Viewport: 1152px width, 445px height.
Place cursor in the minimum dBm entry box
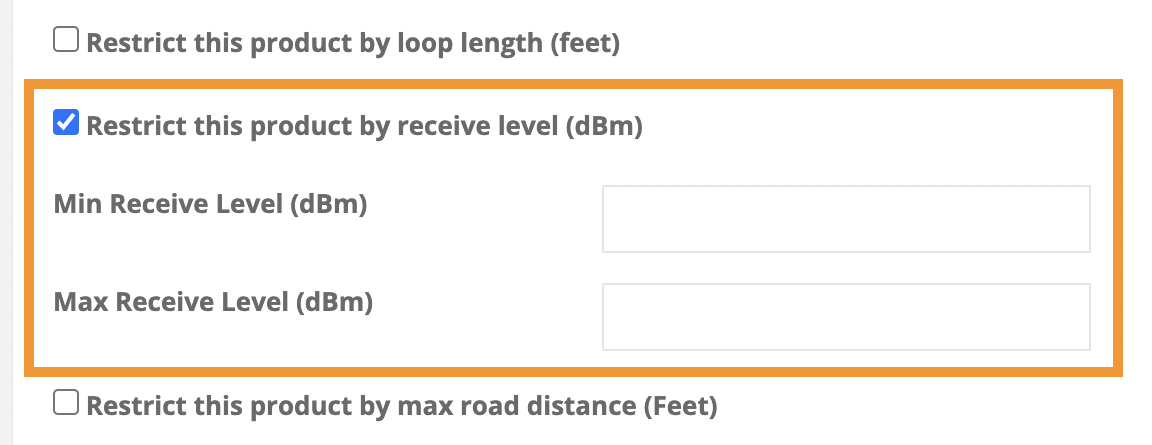pos(845,219)
